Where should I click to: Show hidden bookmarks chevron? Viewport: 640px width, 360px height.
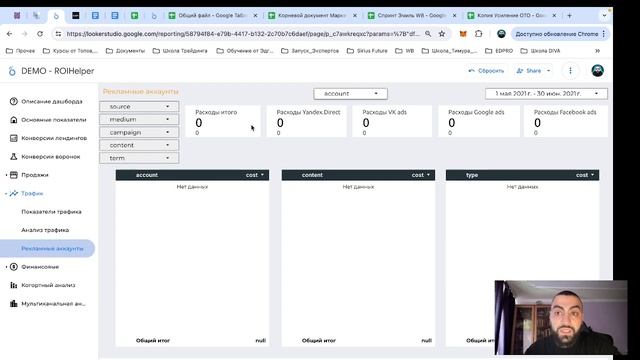tap(598, 51)
